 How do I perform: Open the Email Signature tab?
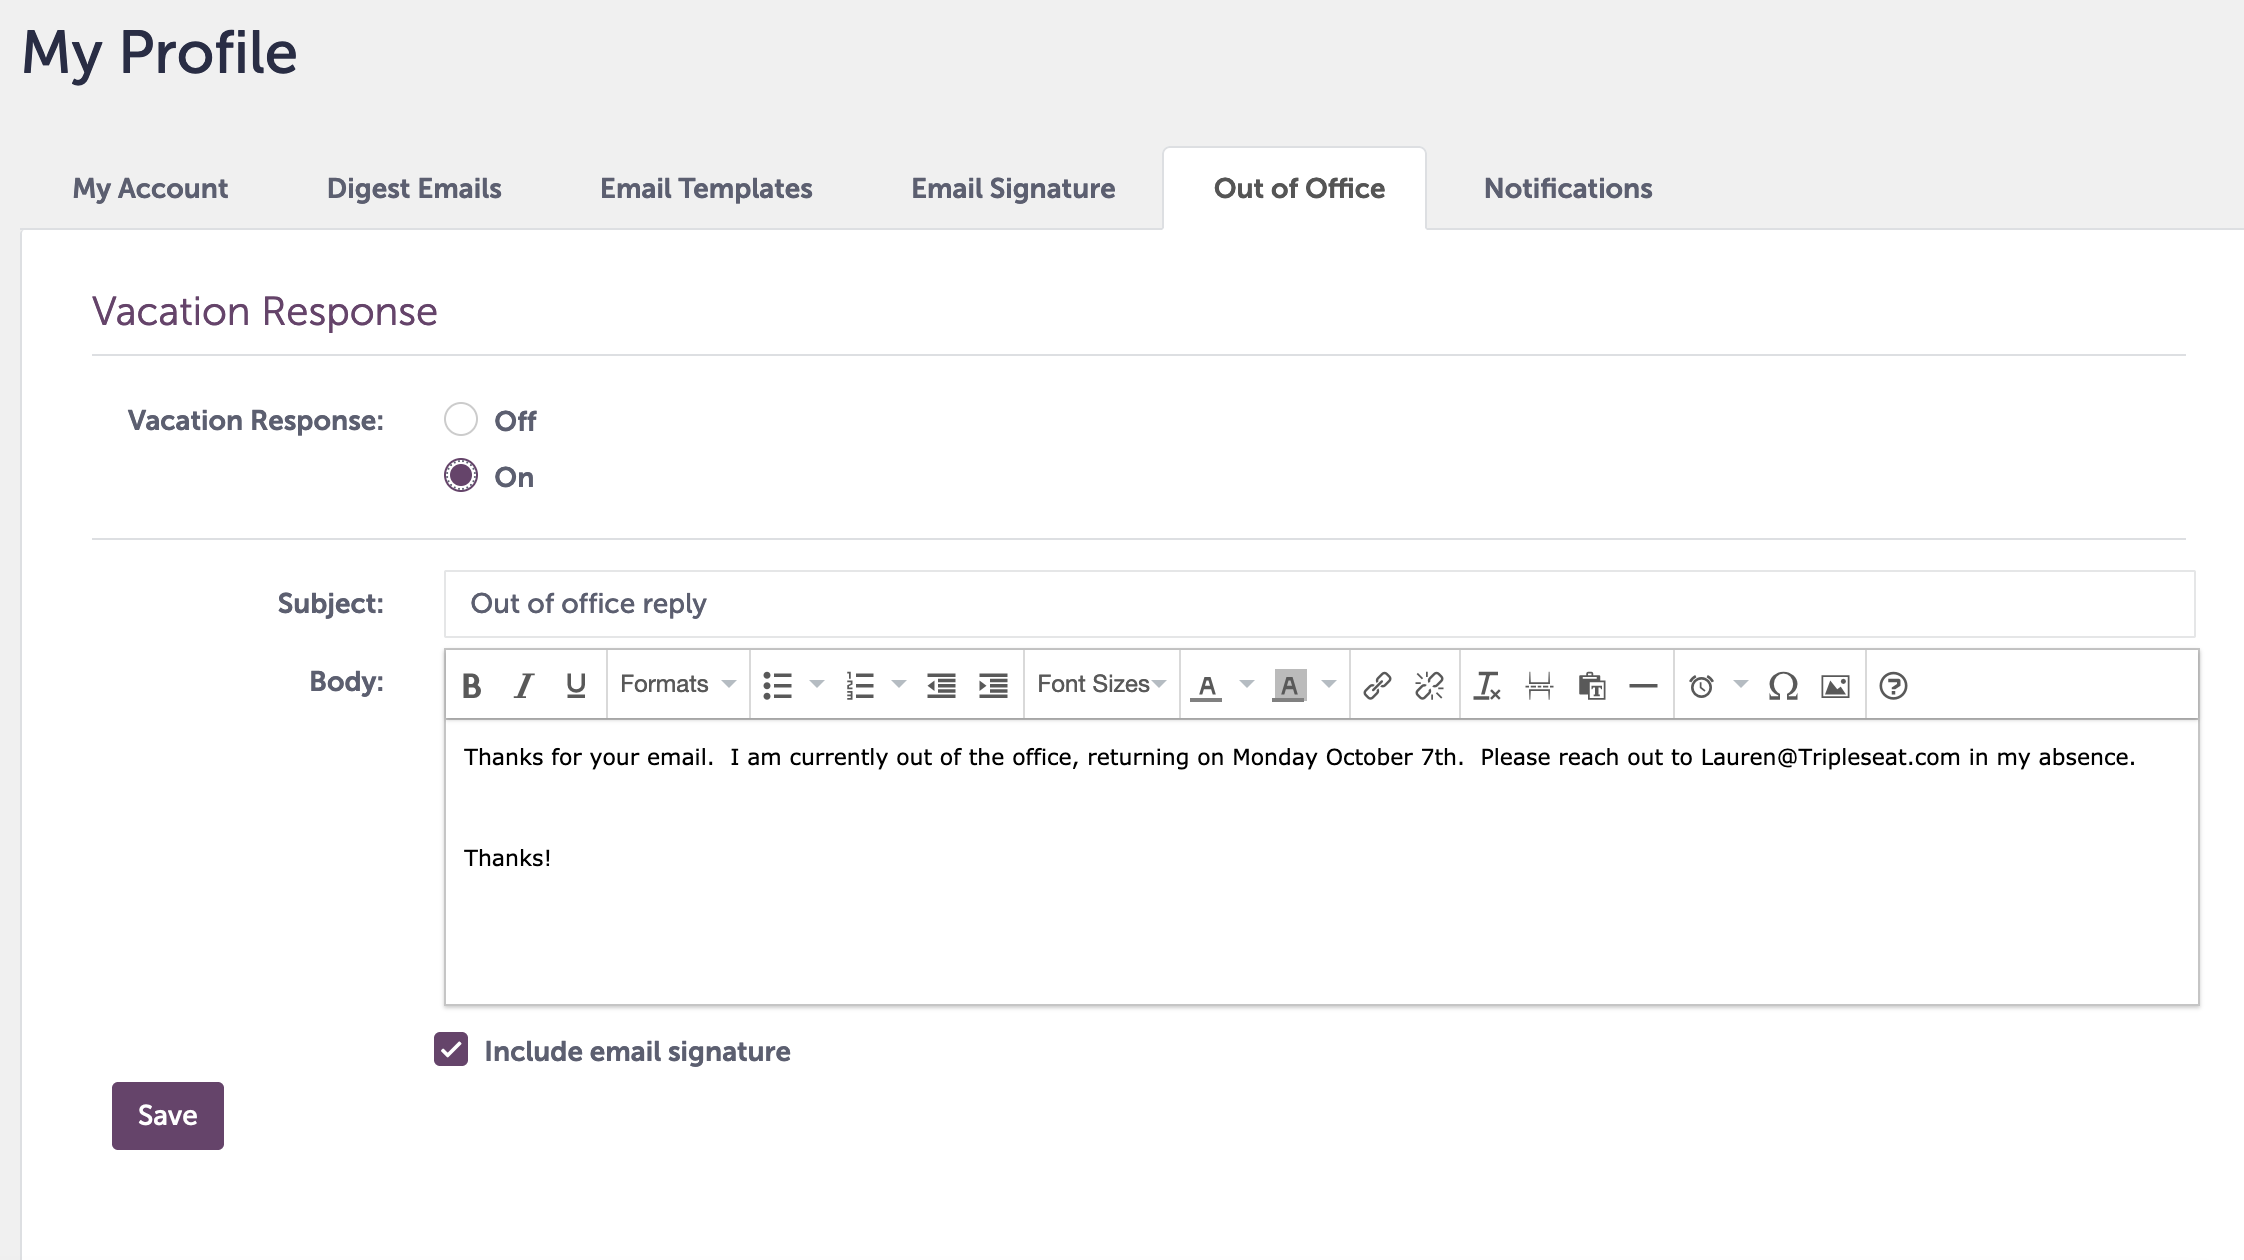tap(1013, 188)
